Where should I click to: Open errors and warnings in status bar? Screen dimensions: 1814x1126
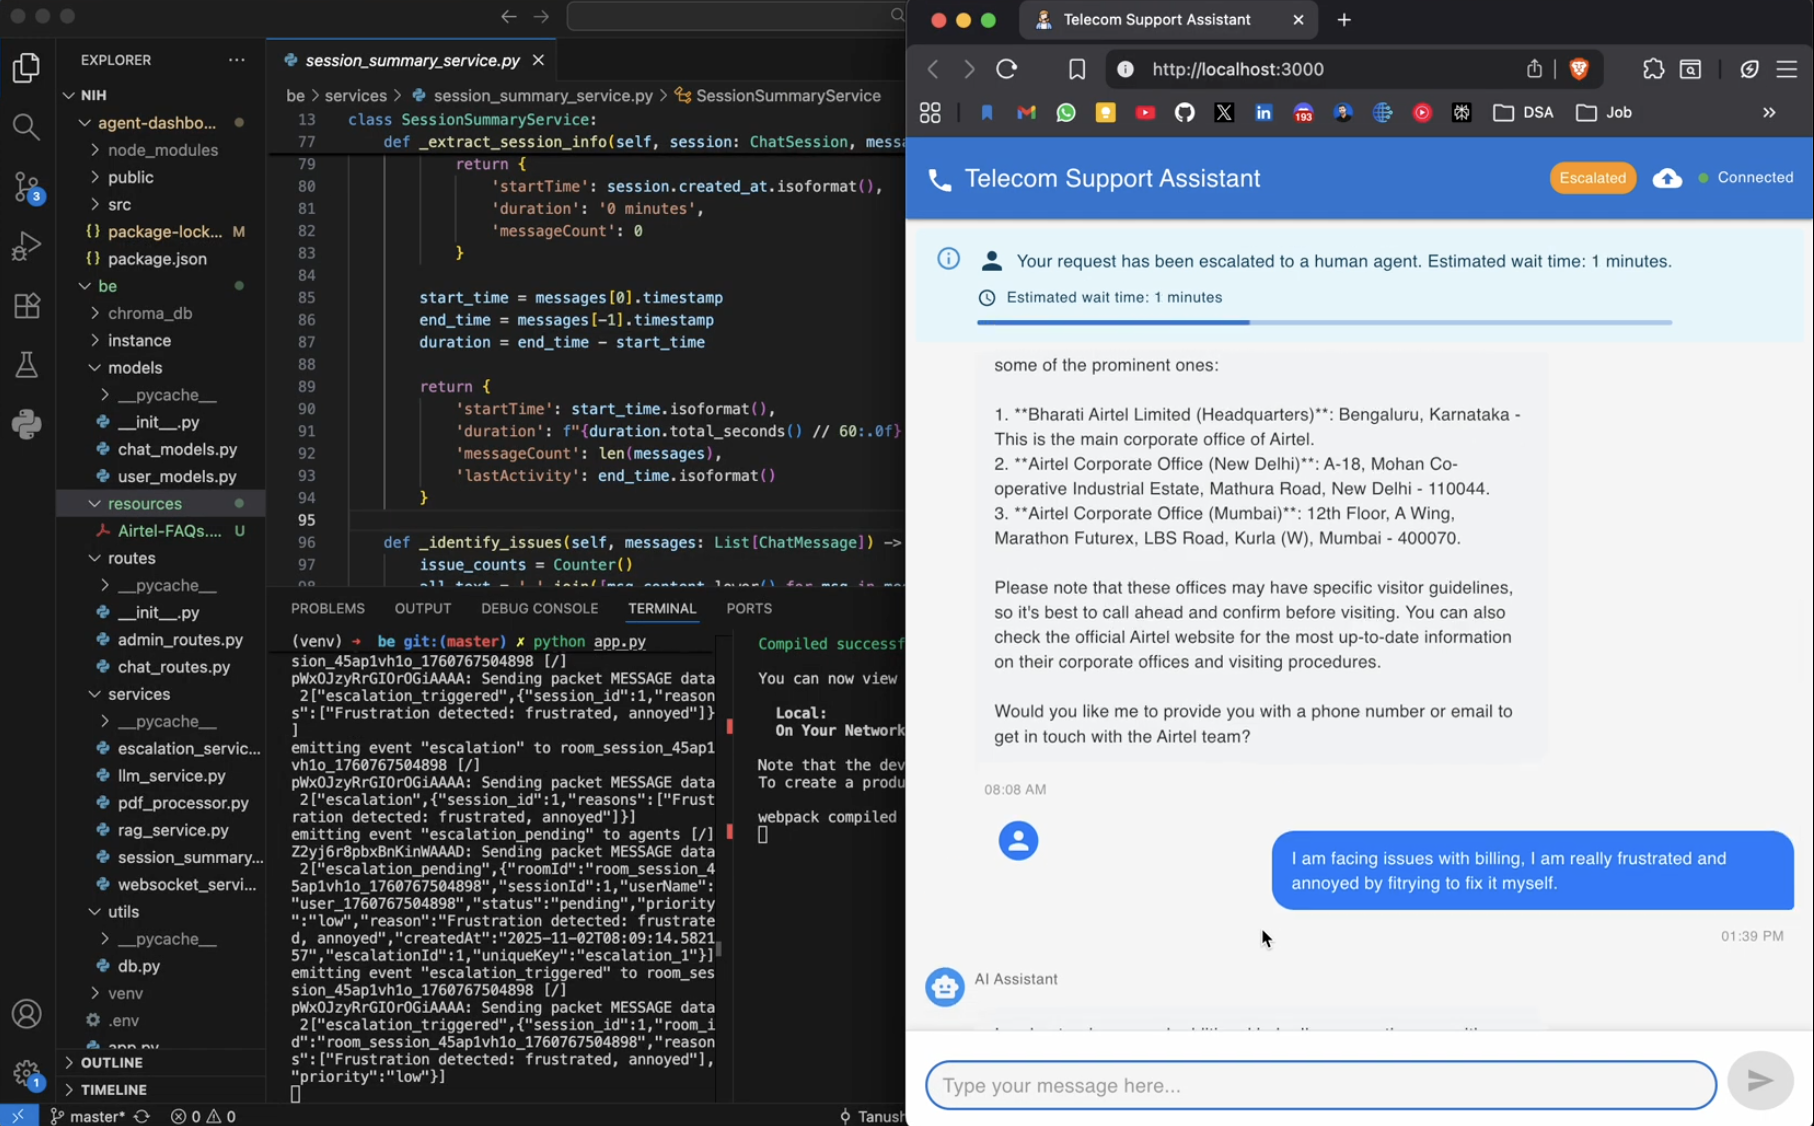[203, 1116]
